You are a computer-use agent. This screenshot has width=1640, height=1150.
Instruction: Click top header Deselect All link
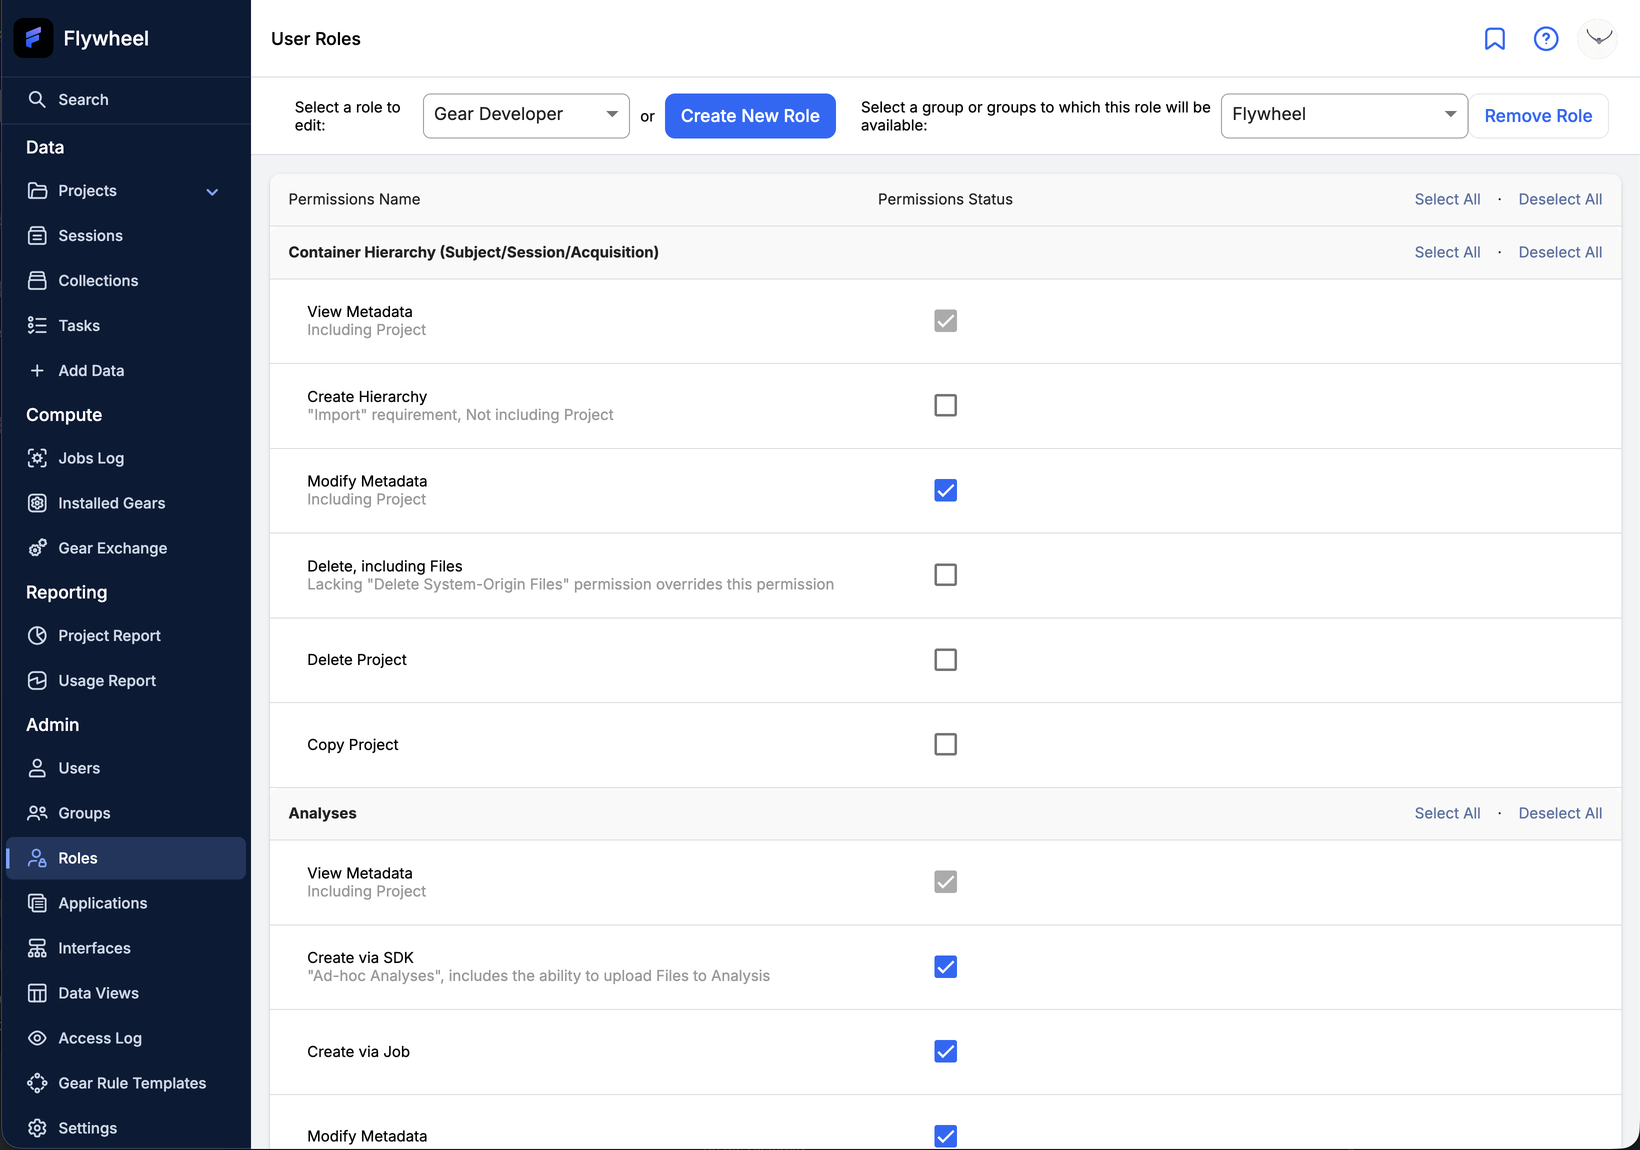1560,199
